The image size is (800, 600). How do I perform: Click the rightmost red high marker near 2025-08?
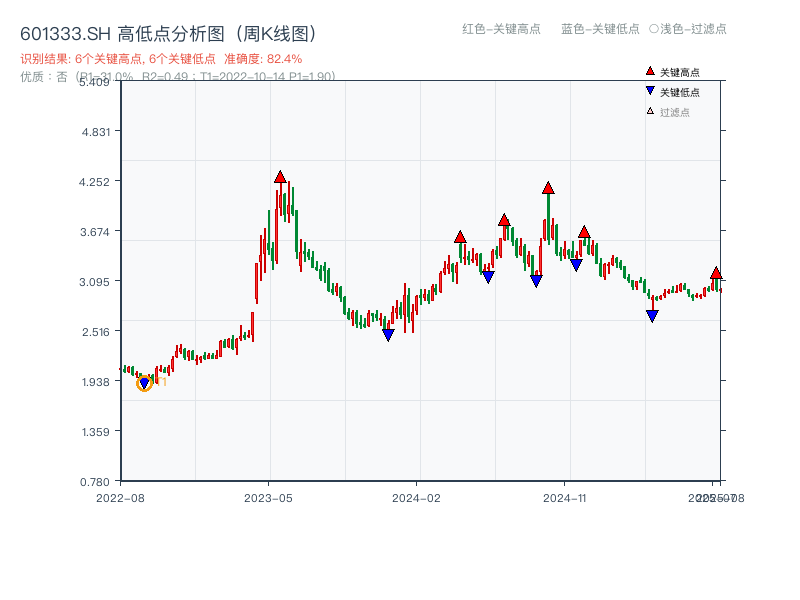point(717,271)
